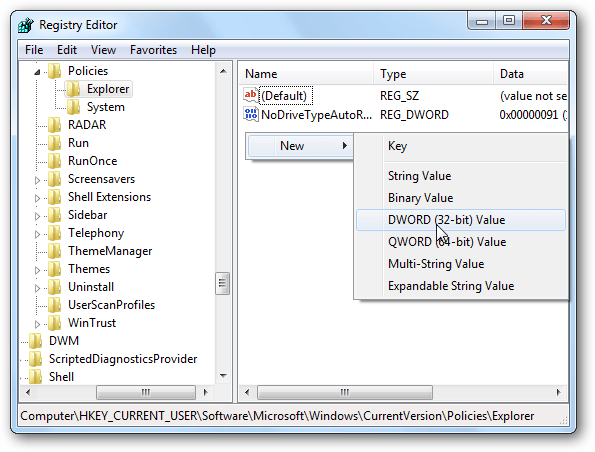Open the New submenu arrow

coord(345,146)
